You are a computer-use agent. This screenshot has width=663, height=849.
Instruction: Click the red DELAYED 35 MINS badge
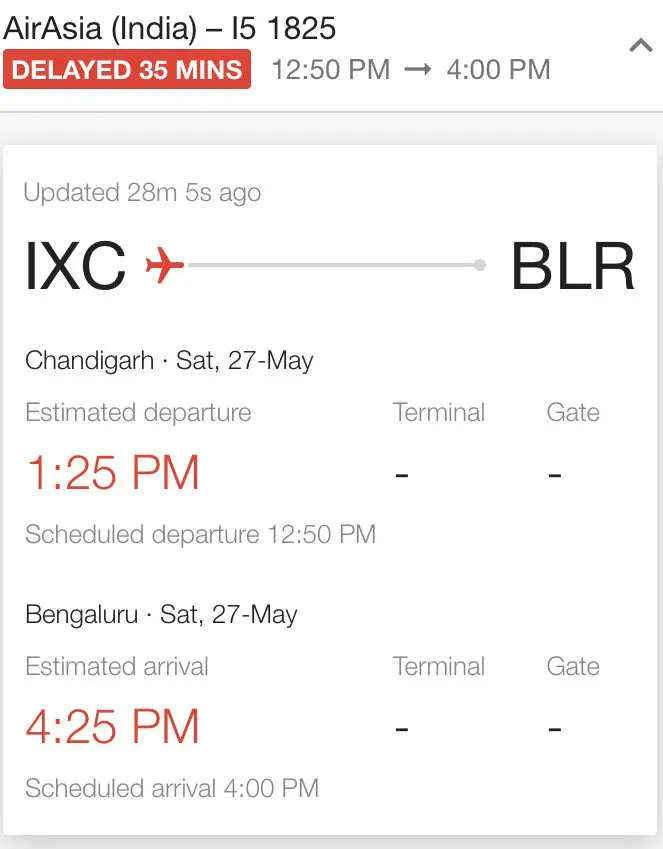(x=127, y=70)
